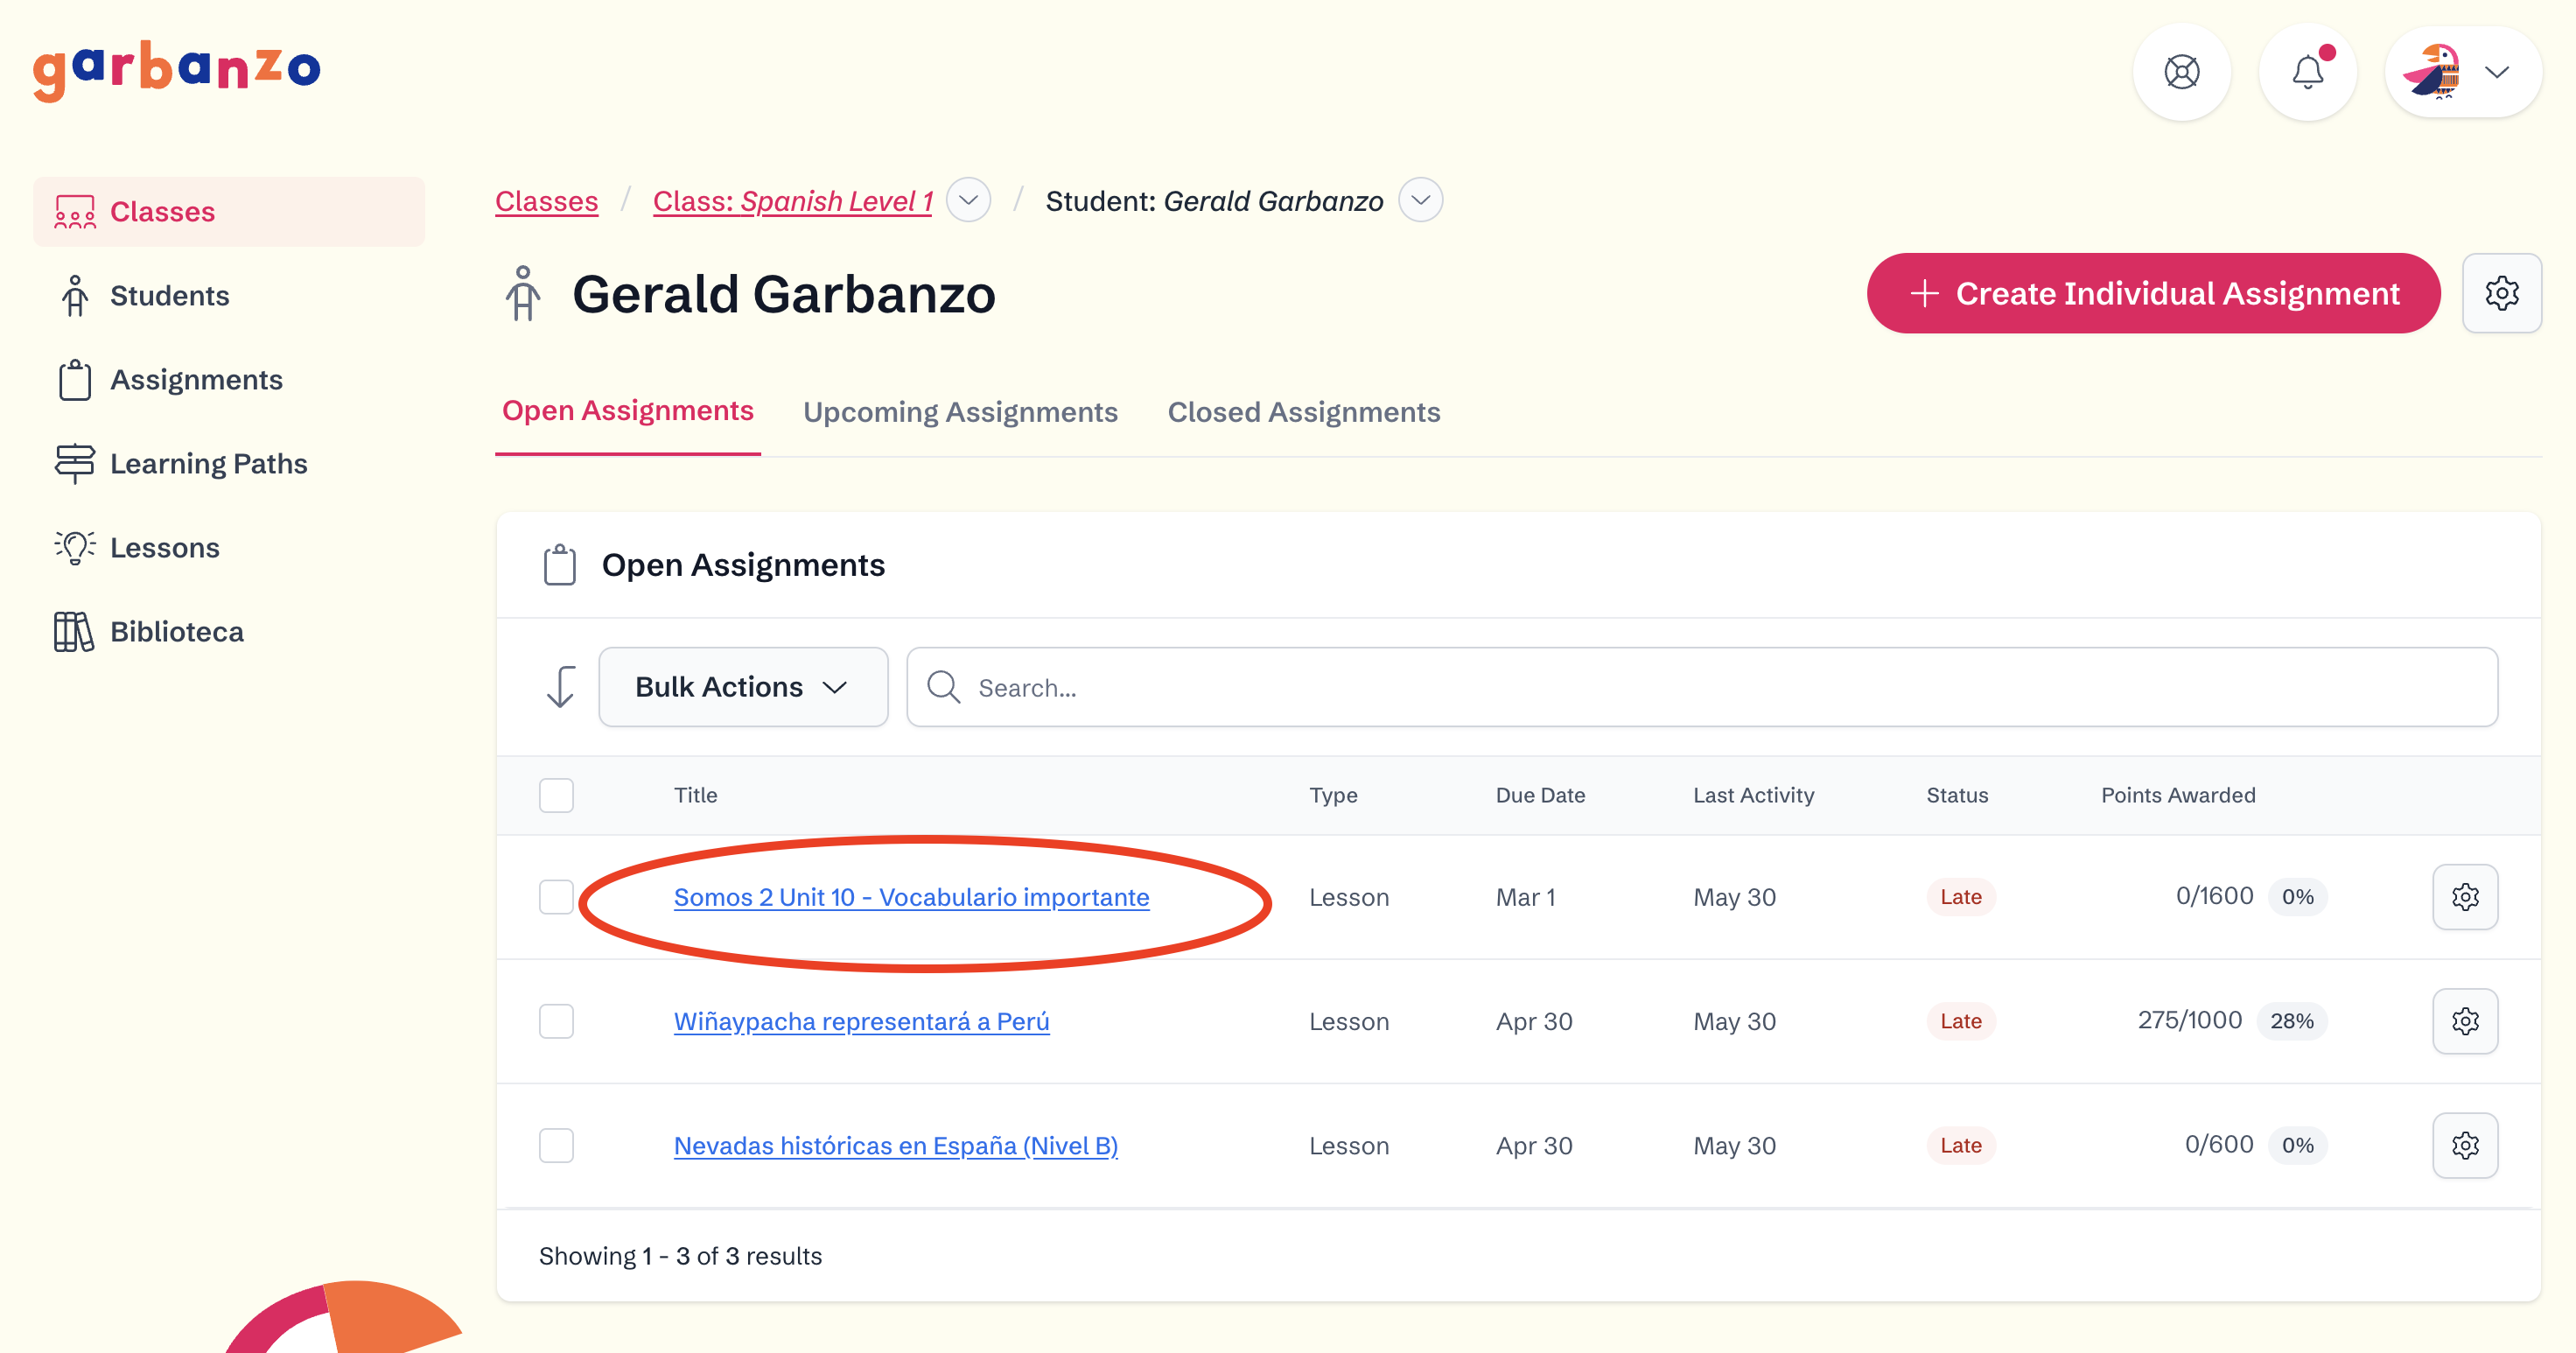2576x1353 pixels.
Task: Check the Wiñaypacha representará a Perú row
Action: (556, 1021)
